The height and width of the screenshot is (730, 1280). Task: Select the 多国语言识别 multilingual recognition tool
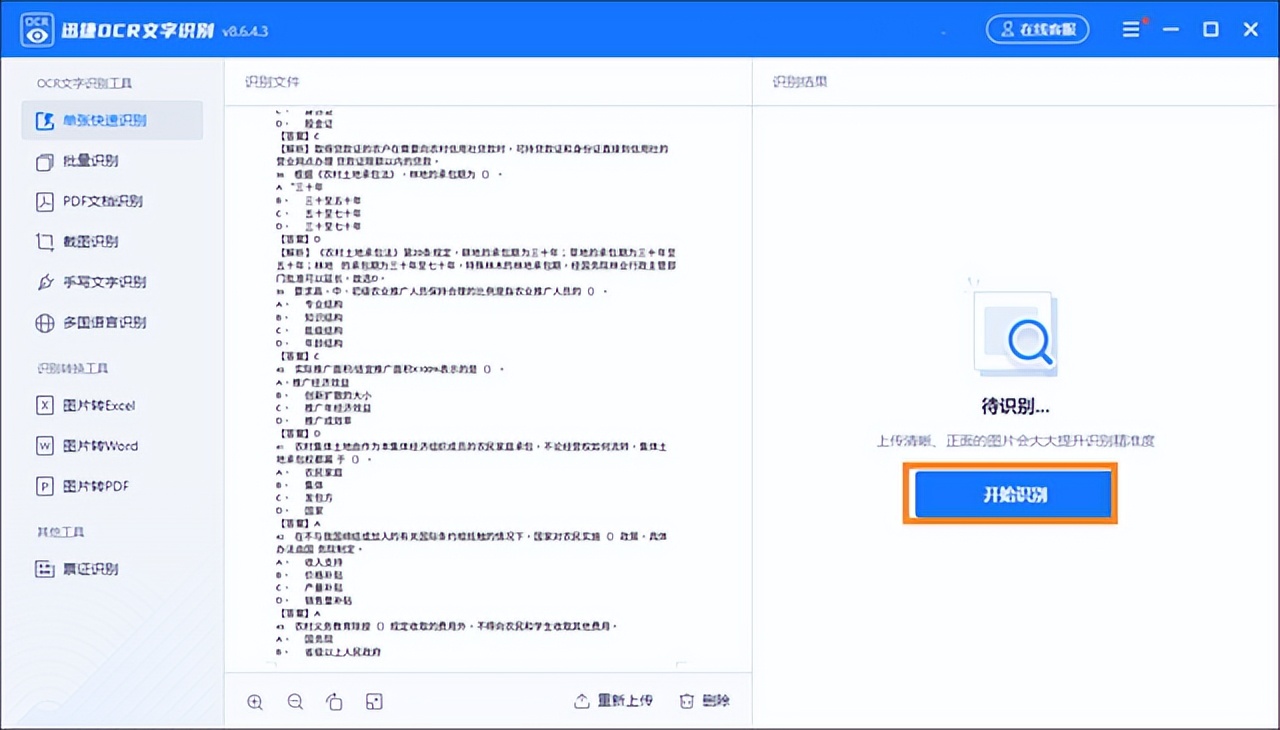(102, 322)
